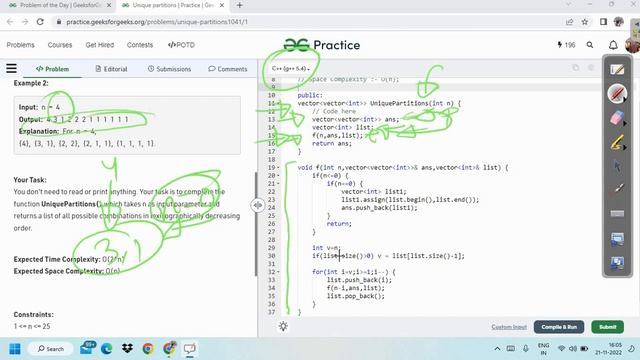The width and height of the screenshot is (640, 360).
Task: Click the bottom monitor icon in annotation toolbar
Action: (x=617, y=262)
